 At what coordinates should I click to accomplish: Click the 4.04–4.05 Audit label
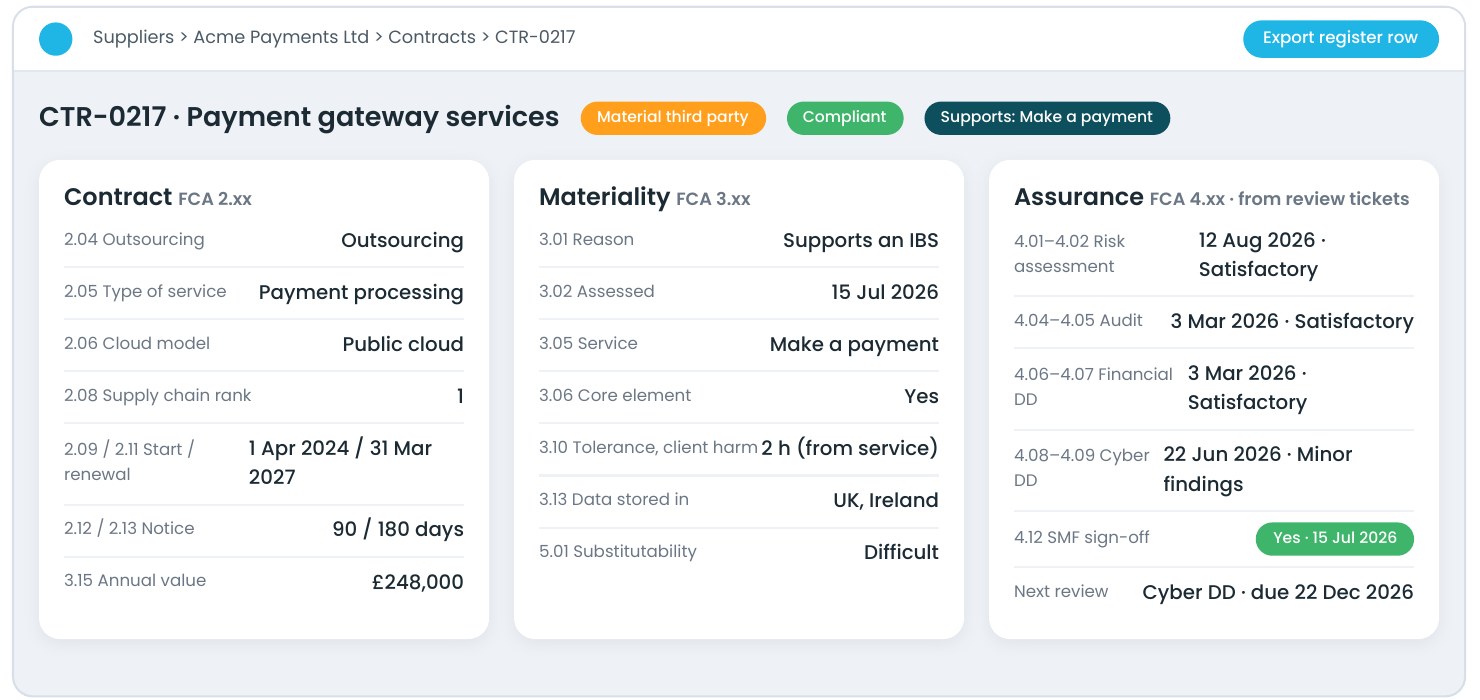tap(1079, 321)
